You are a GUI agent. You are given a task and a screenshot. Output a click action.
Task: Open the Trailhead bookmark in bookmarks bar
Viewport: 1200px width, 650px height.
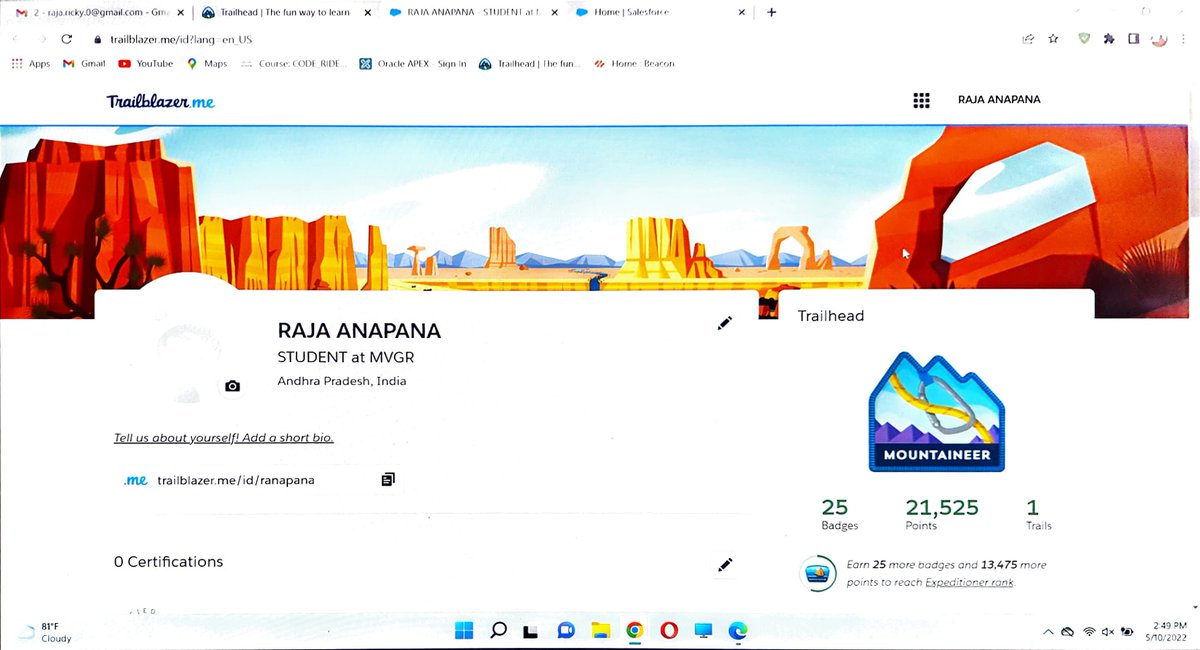(529, 63)
